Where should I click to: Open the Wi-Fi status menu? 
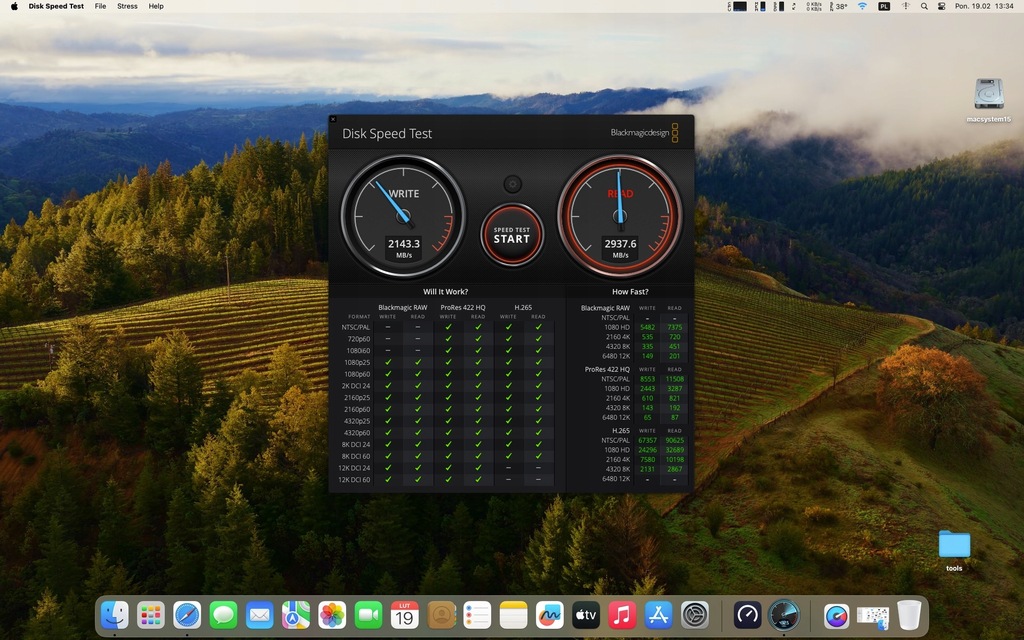862,6
